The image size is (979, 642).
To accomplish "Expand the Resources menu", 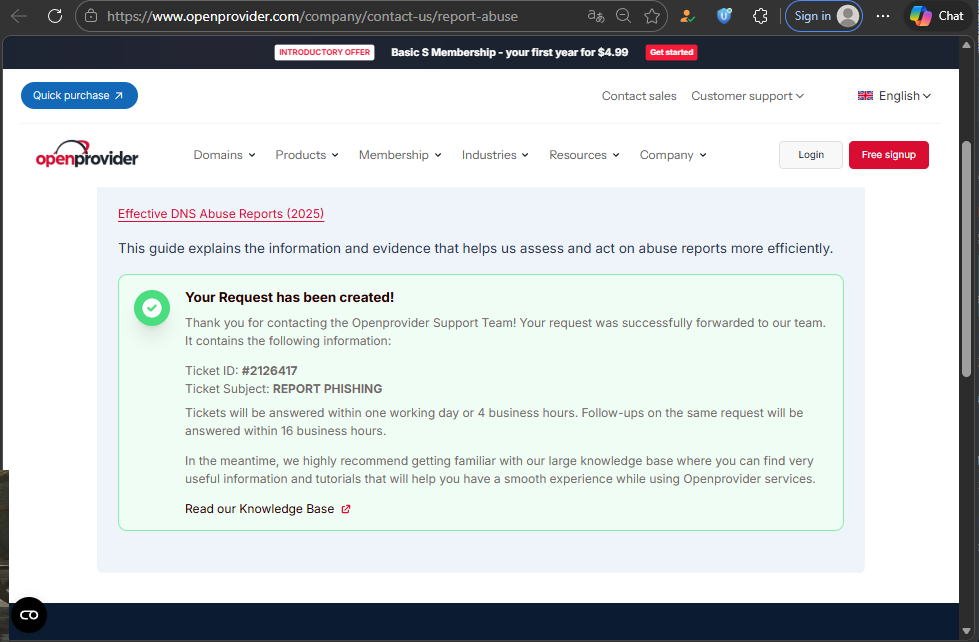I will click(584, 155).
